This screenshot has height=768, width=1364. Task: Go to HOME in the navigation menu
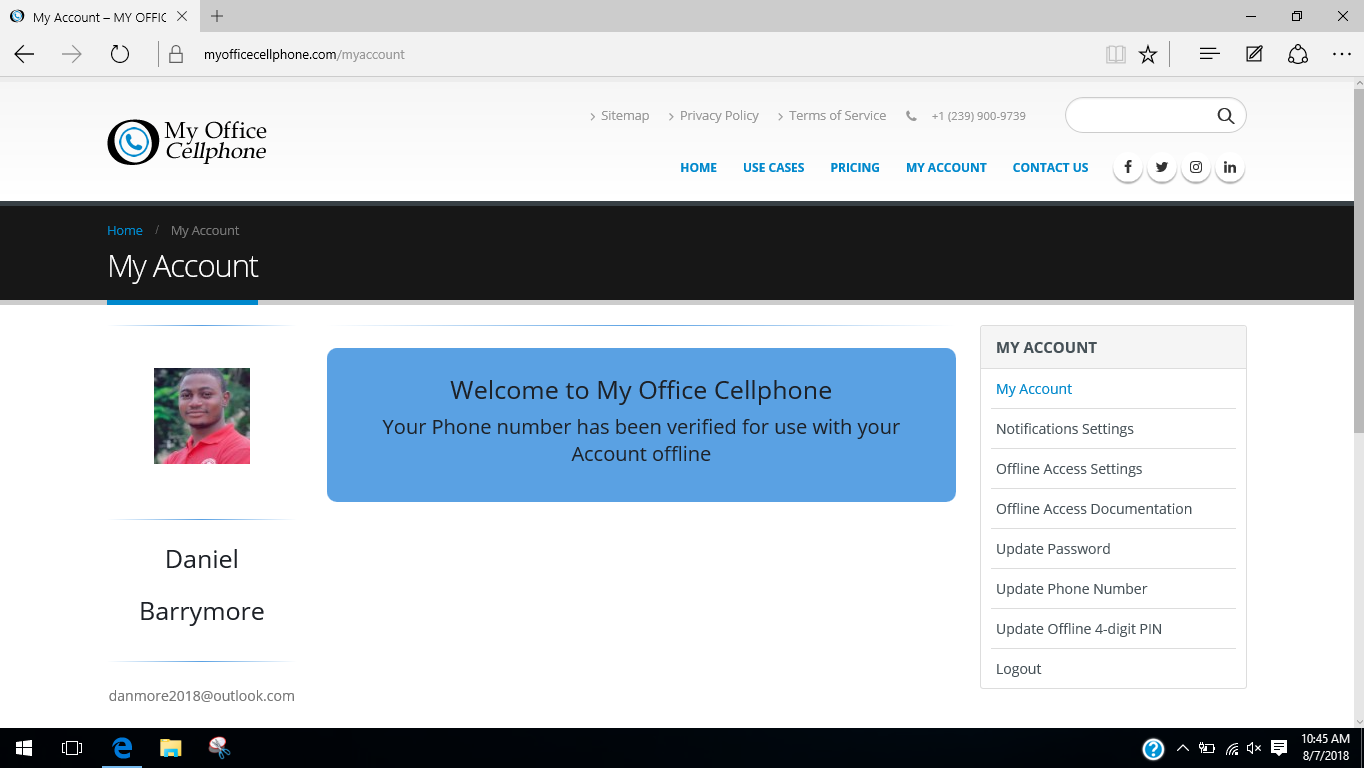pos(698,168)
